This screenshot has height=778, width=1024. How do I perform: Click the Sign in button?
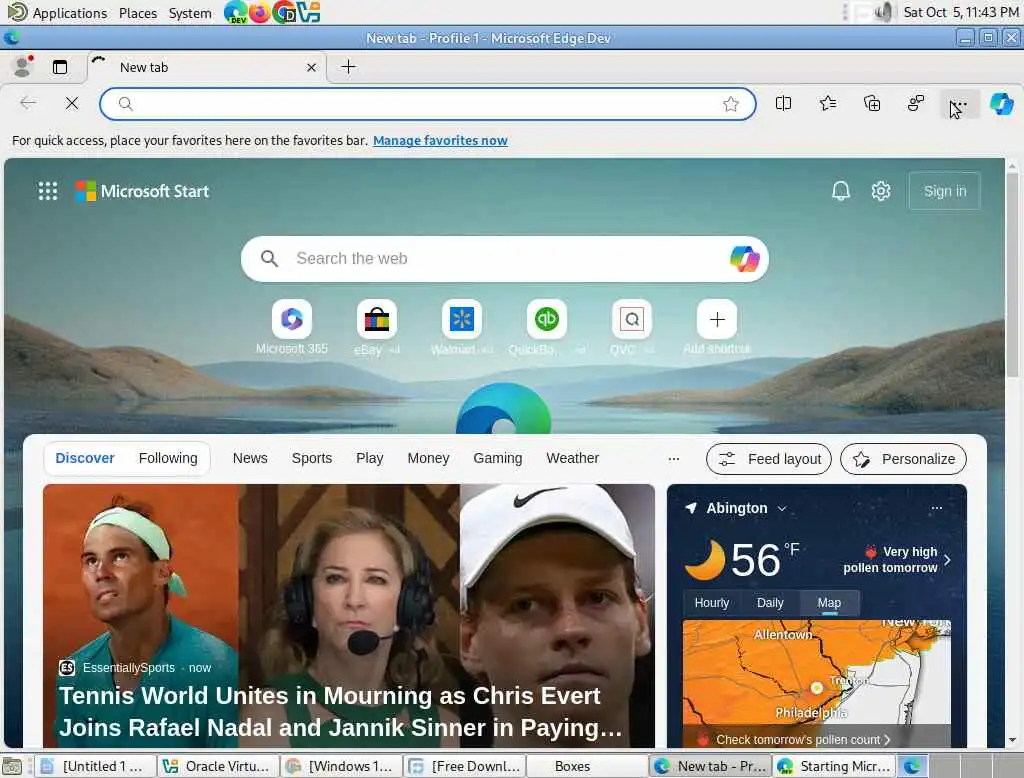coord(944,191)
